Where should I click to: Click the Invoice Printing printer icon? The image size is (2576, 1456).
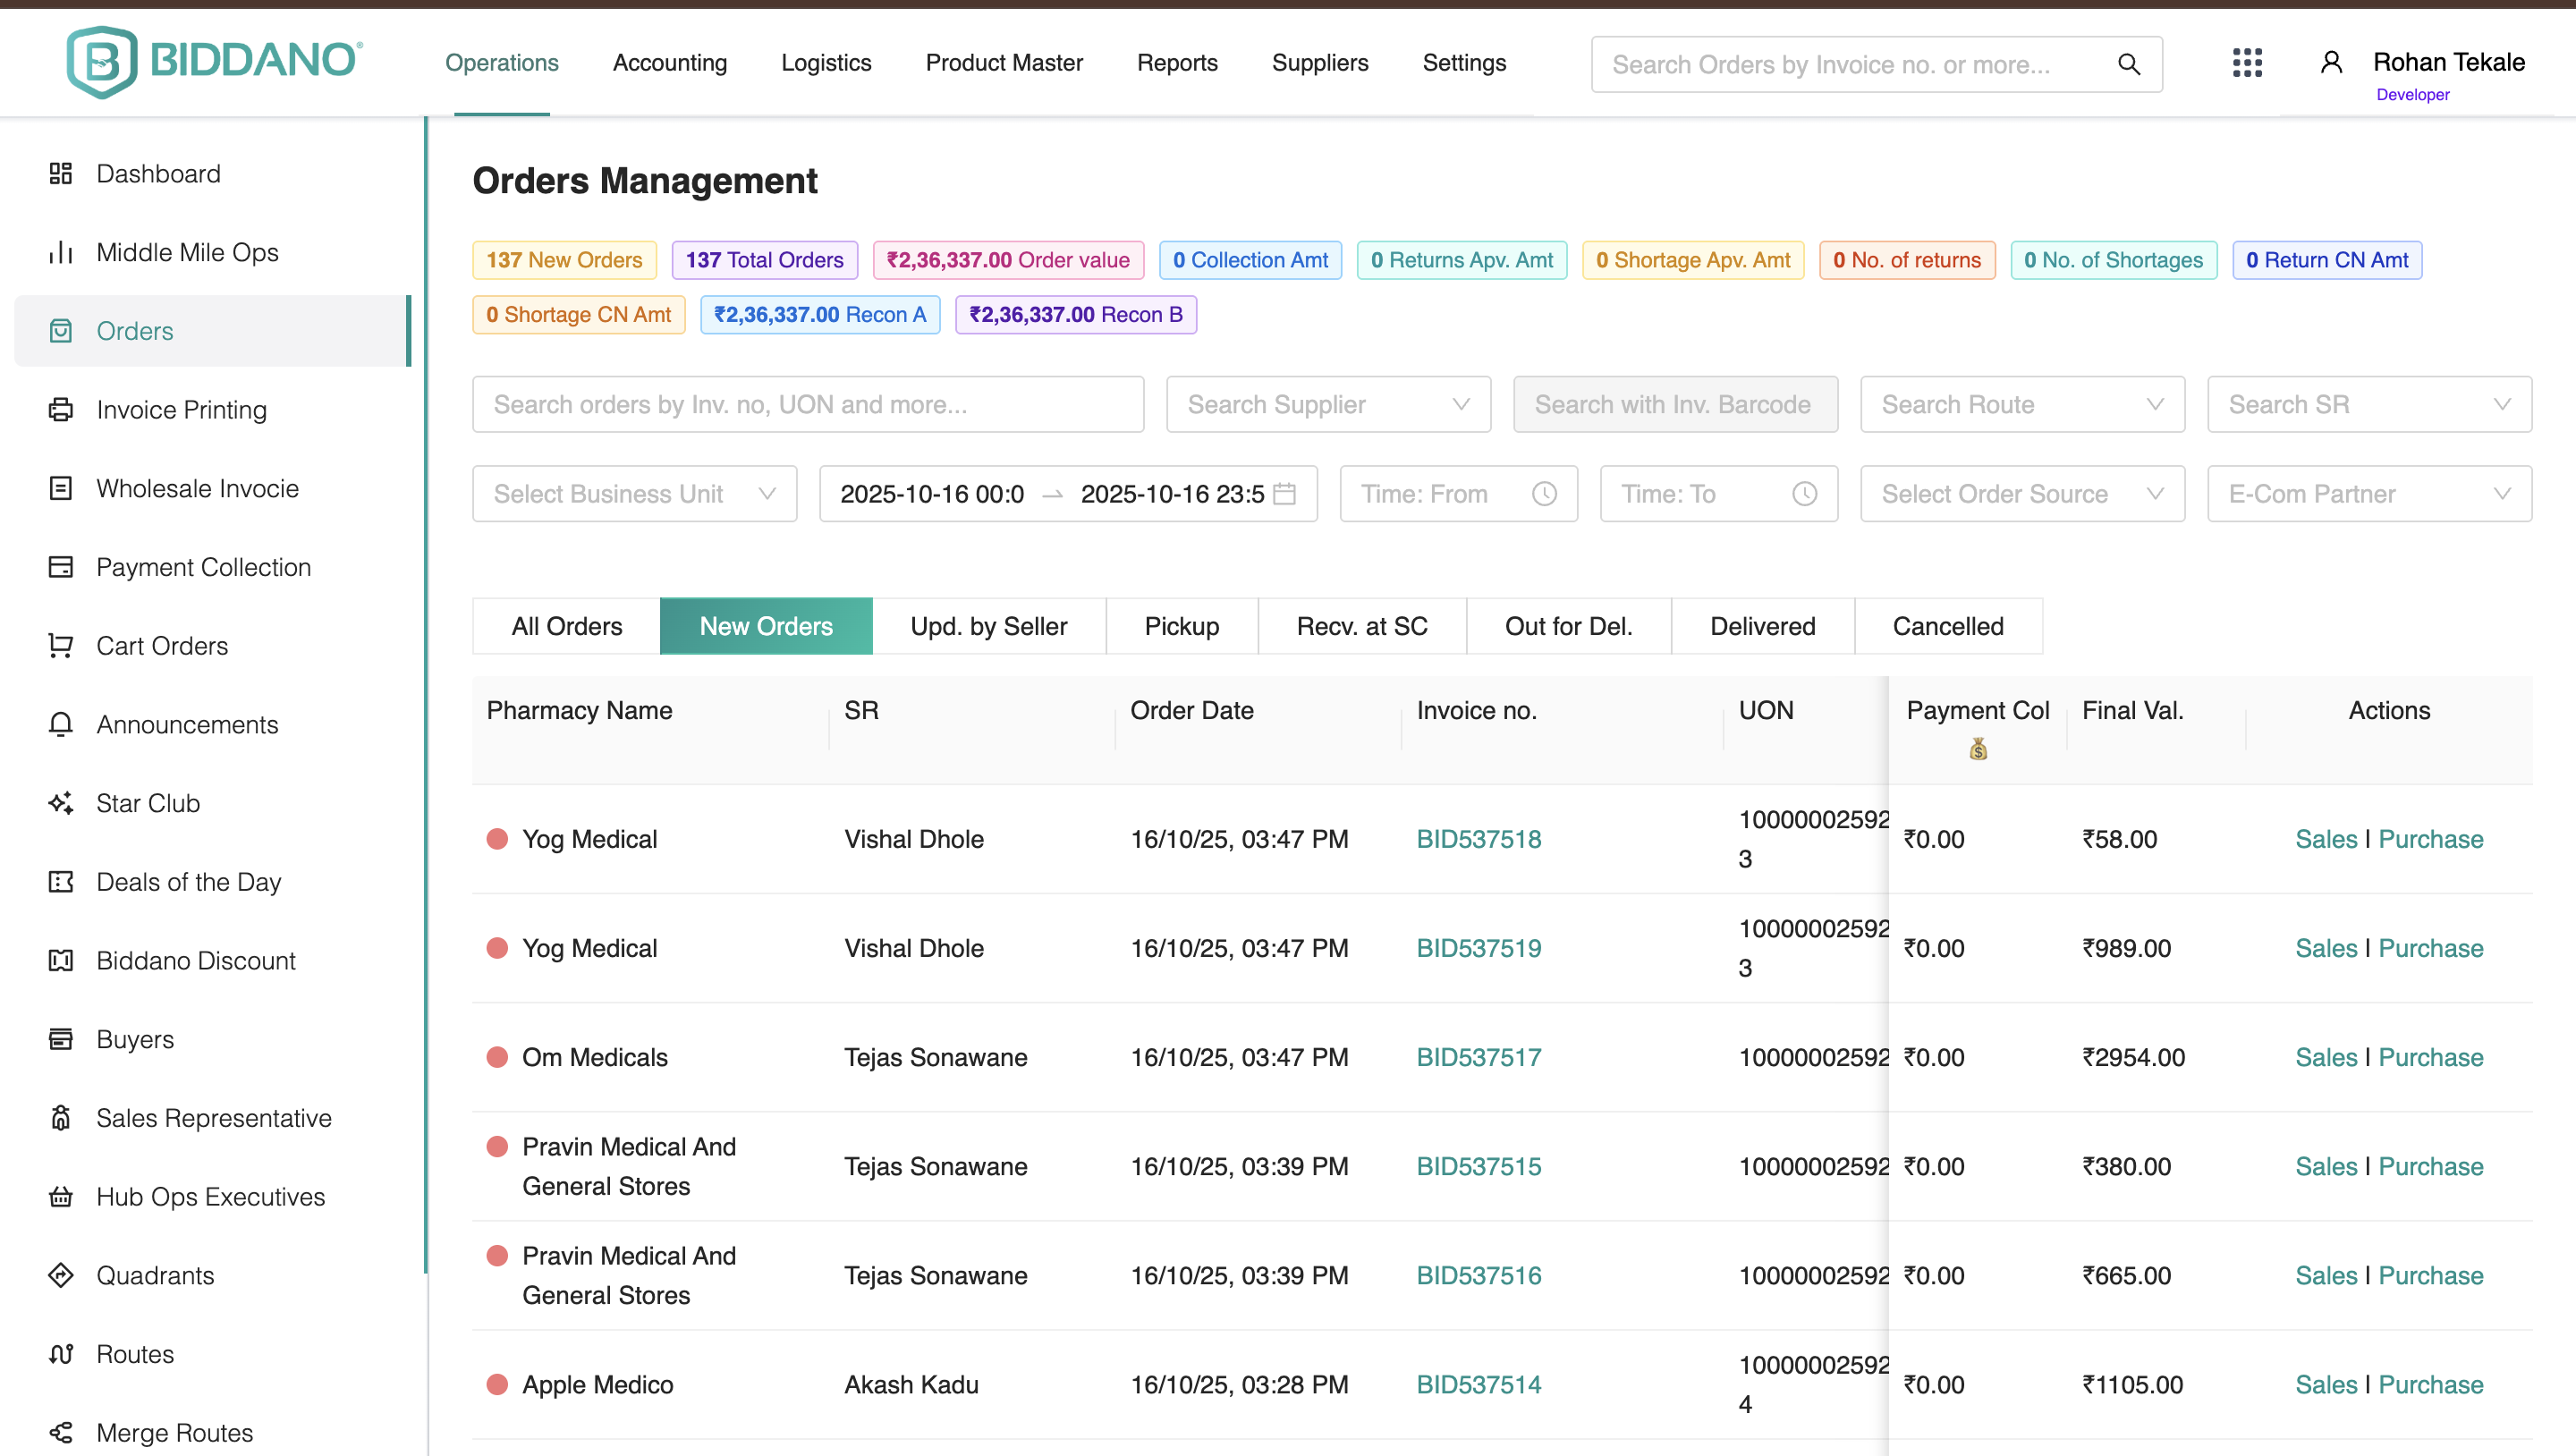pyautogui.click(x=61, y=410)
